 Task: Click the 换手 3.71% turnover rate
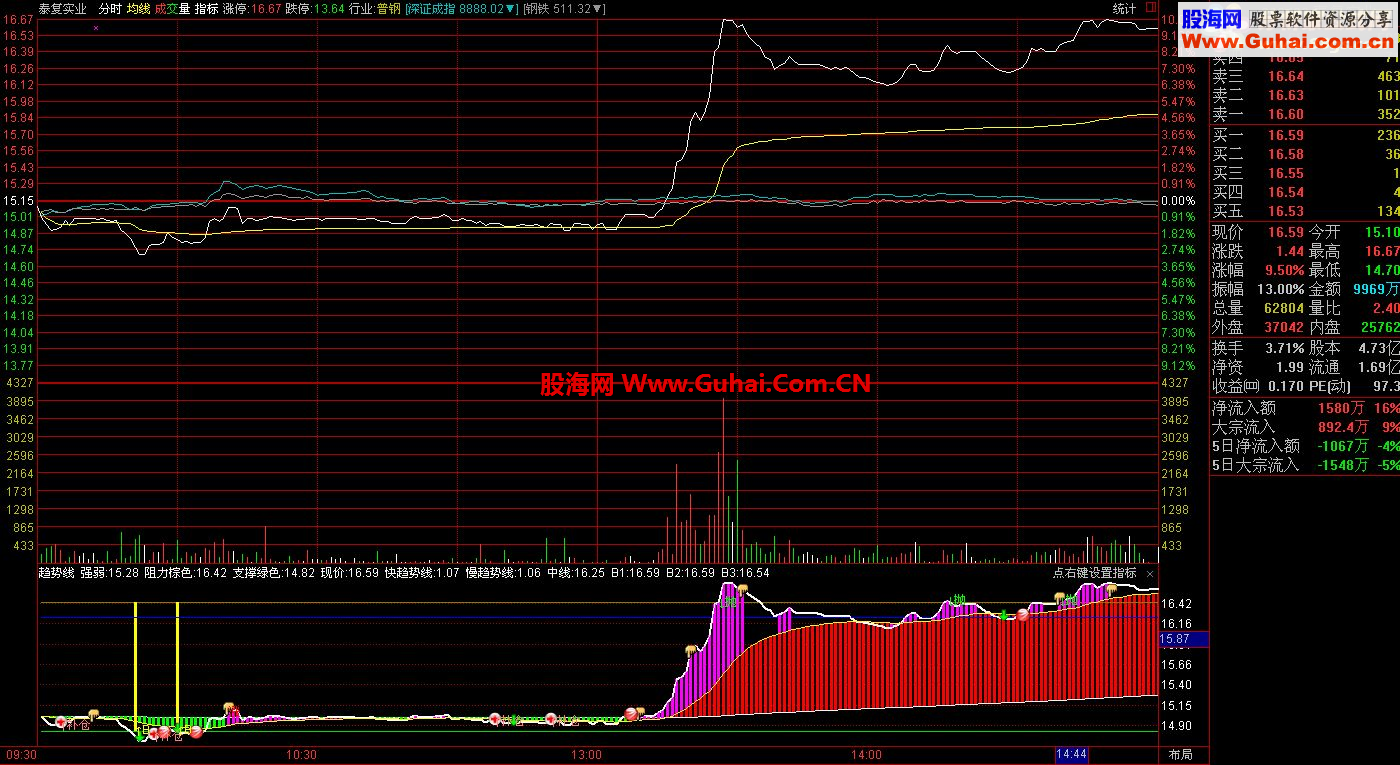tap(1283, 348)
